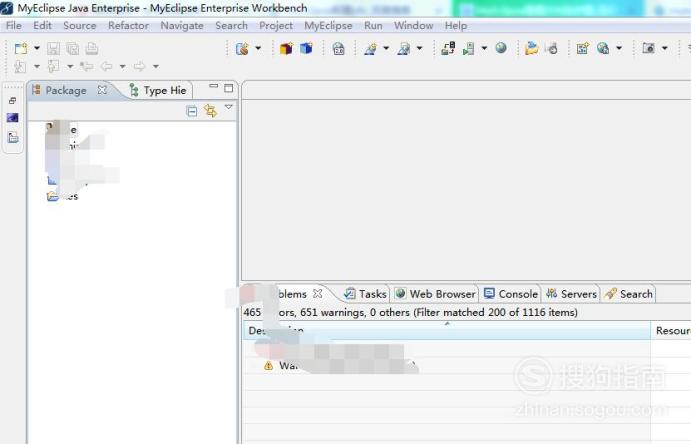
Task: Click the second flashlight search icon
Action: click(404, 48)
